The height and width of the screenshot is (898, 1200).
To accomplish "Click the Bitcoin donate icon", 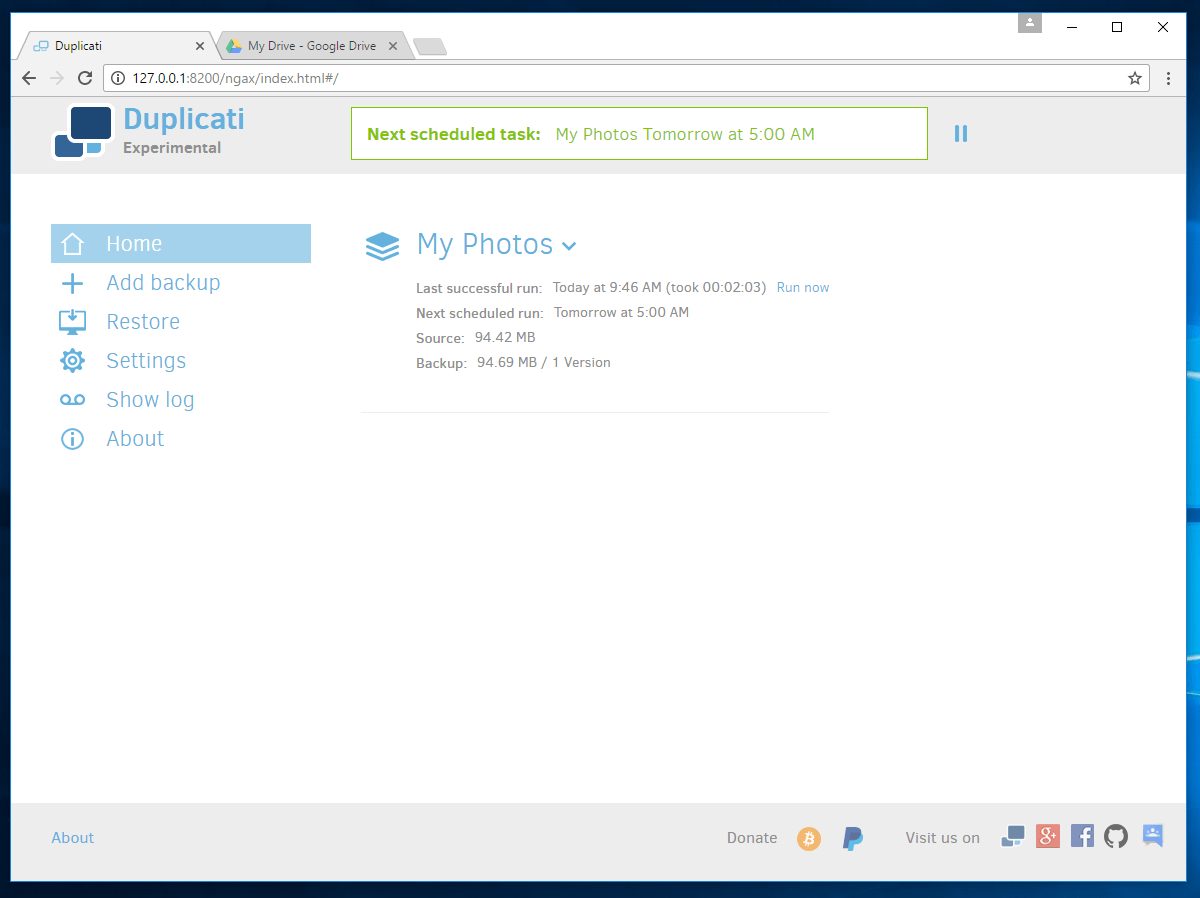I will [808, 838].
